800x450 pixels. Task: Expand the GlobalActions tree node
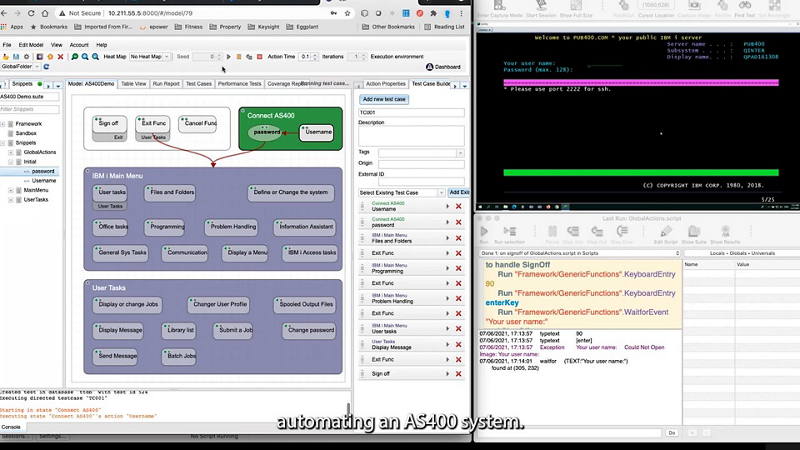[x=11, y=153]
